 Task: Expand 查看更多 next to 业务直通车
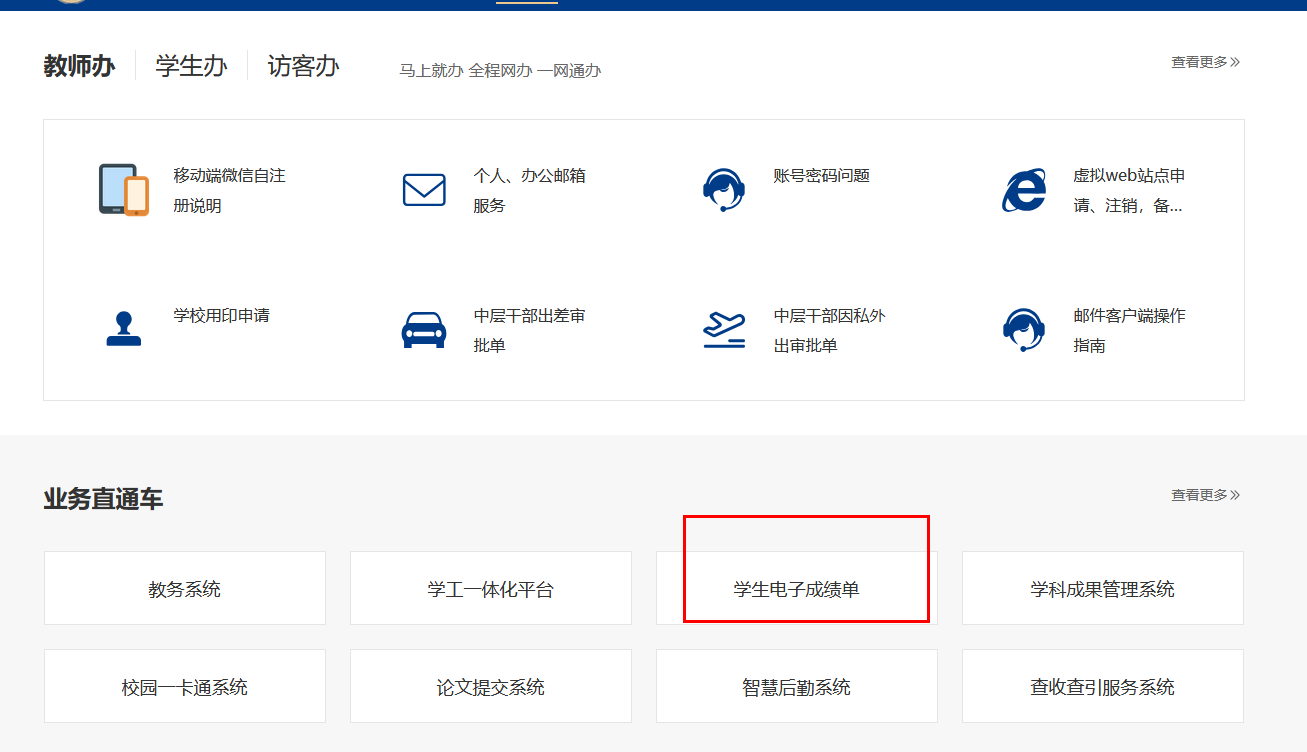coord(1205,495)
